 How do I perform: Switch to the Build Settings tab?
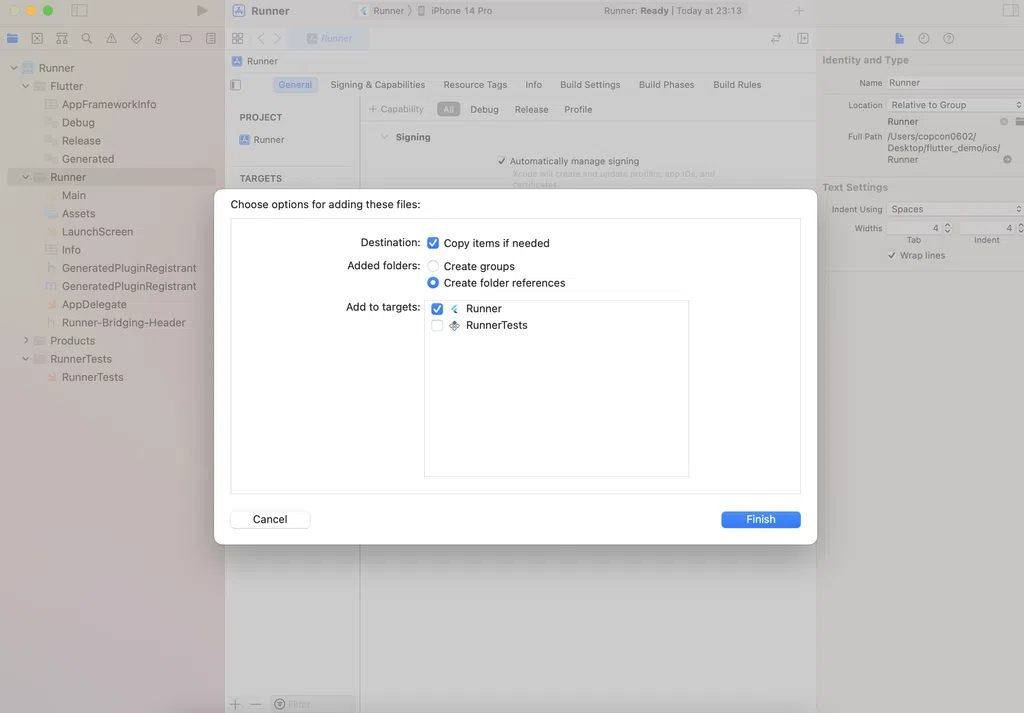(x=590, y=85)
